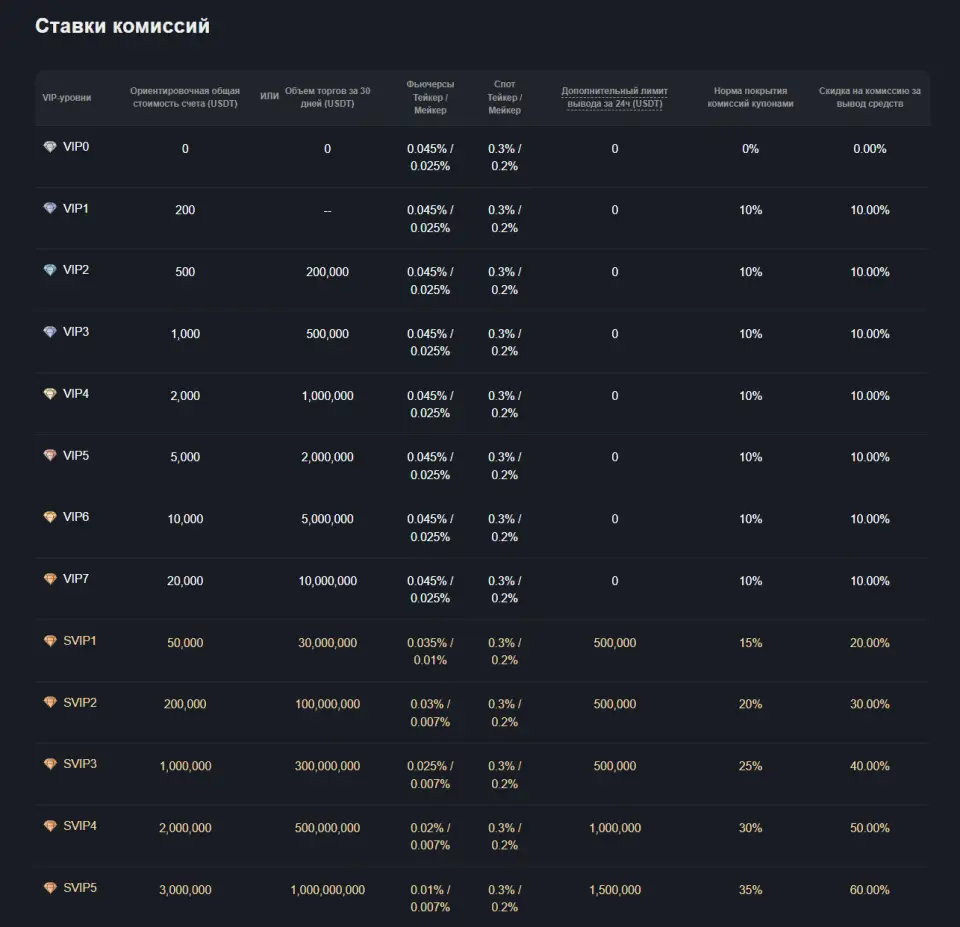
Task: Click the underlined 24h withdrawal limit header
Action: point(615,97)
